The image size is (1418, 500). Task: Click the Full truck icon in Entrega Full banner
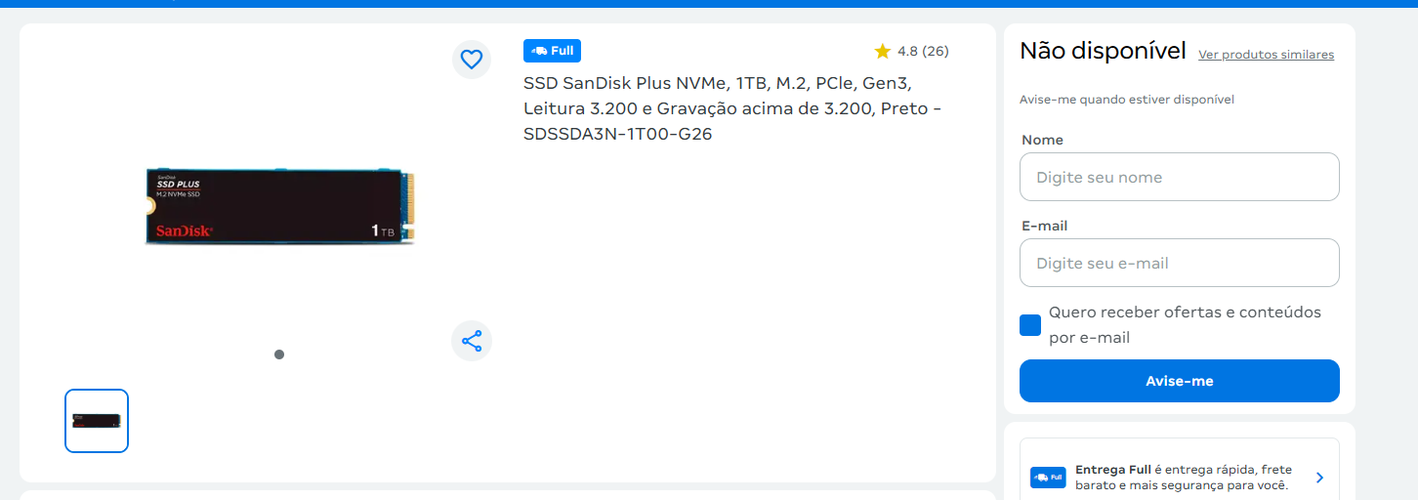pyautogui.click(x=1048, y=477)
